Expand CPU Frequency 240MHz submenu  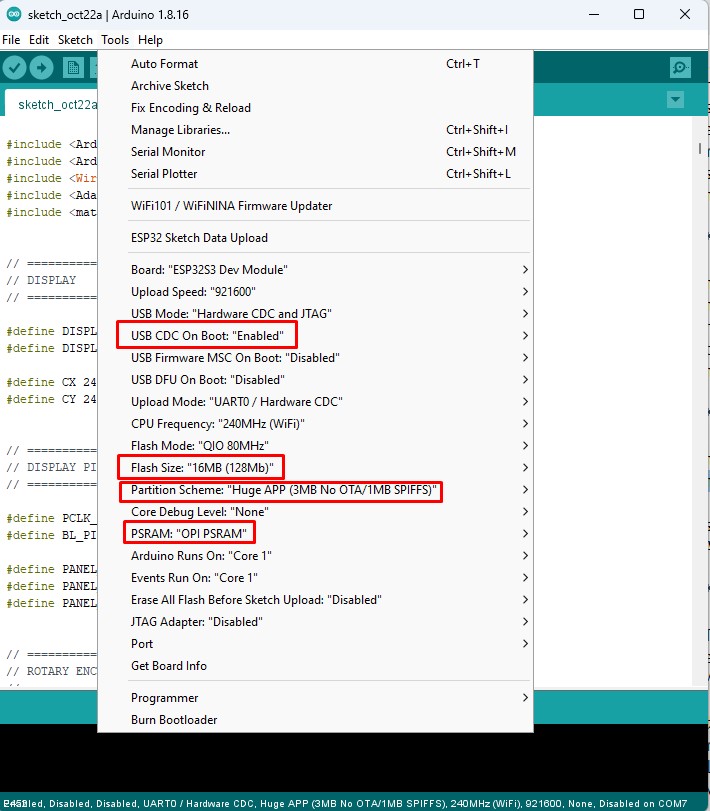[315, 424]
